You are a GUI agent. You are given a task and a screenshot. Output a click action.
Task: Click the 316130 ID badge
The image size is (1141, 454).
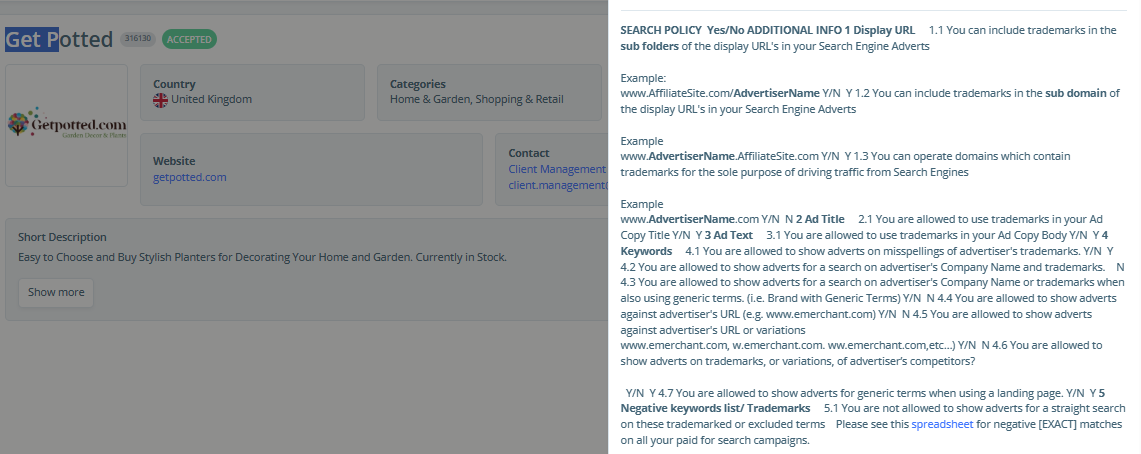click(138, 39)
